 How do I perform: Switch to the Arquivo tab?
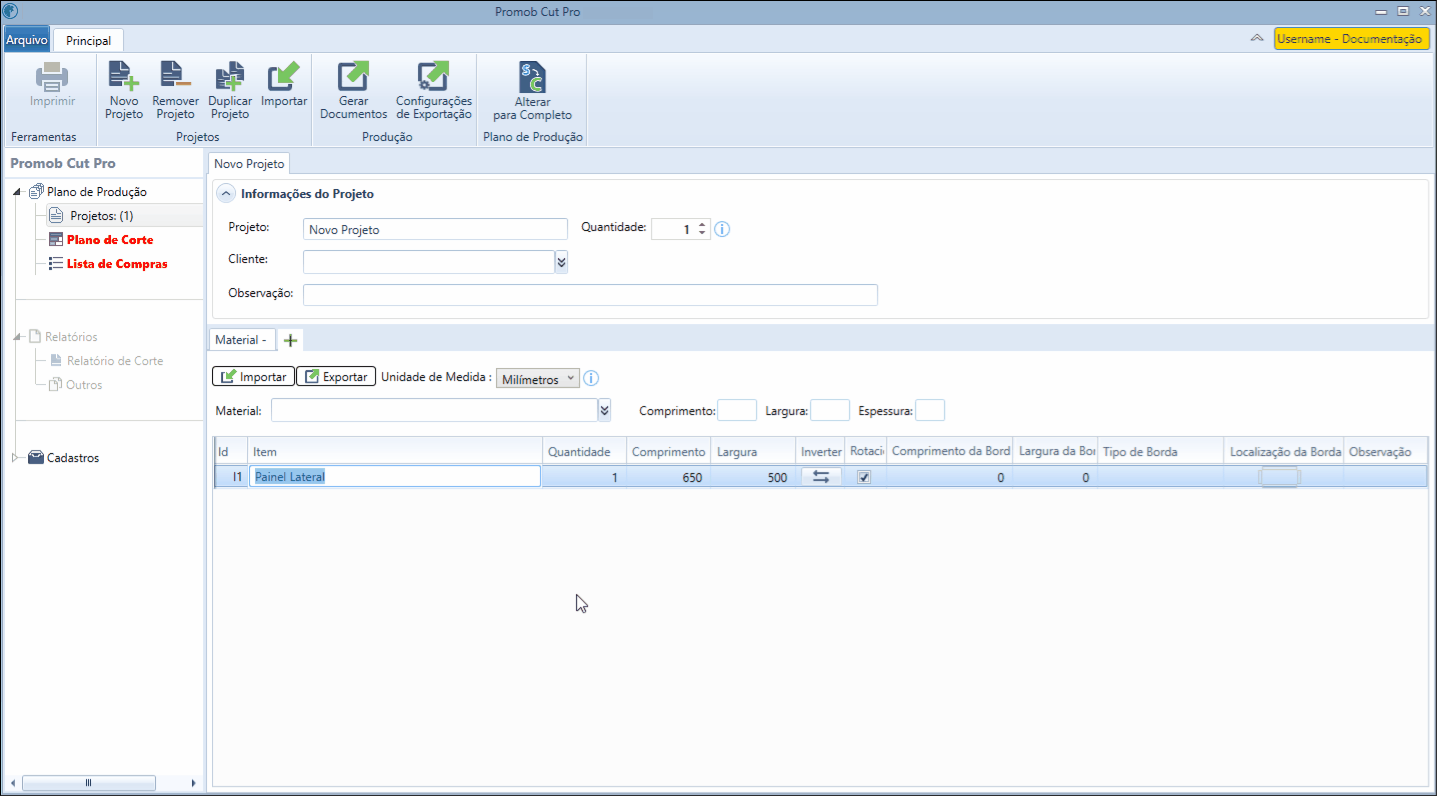pyautogui.click(x=27, y=40)
